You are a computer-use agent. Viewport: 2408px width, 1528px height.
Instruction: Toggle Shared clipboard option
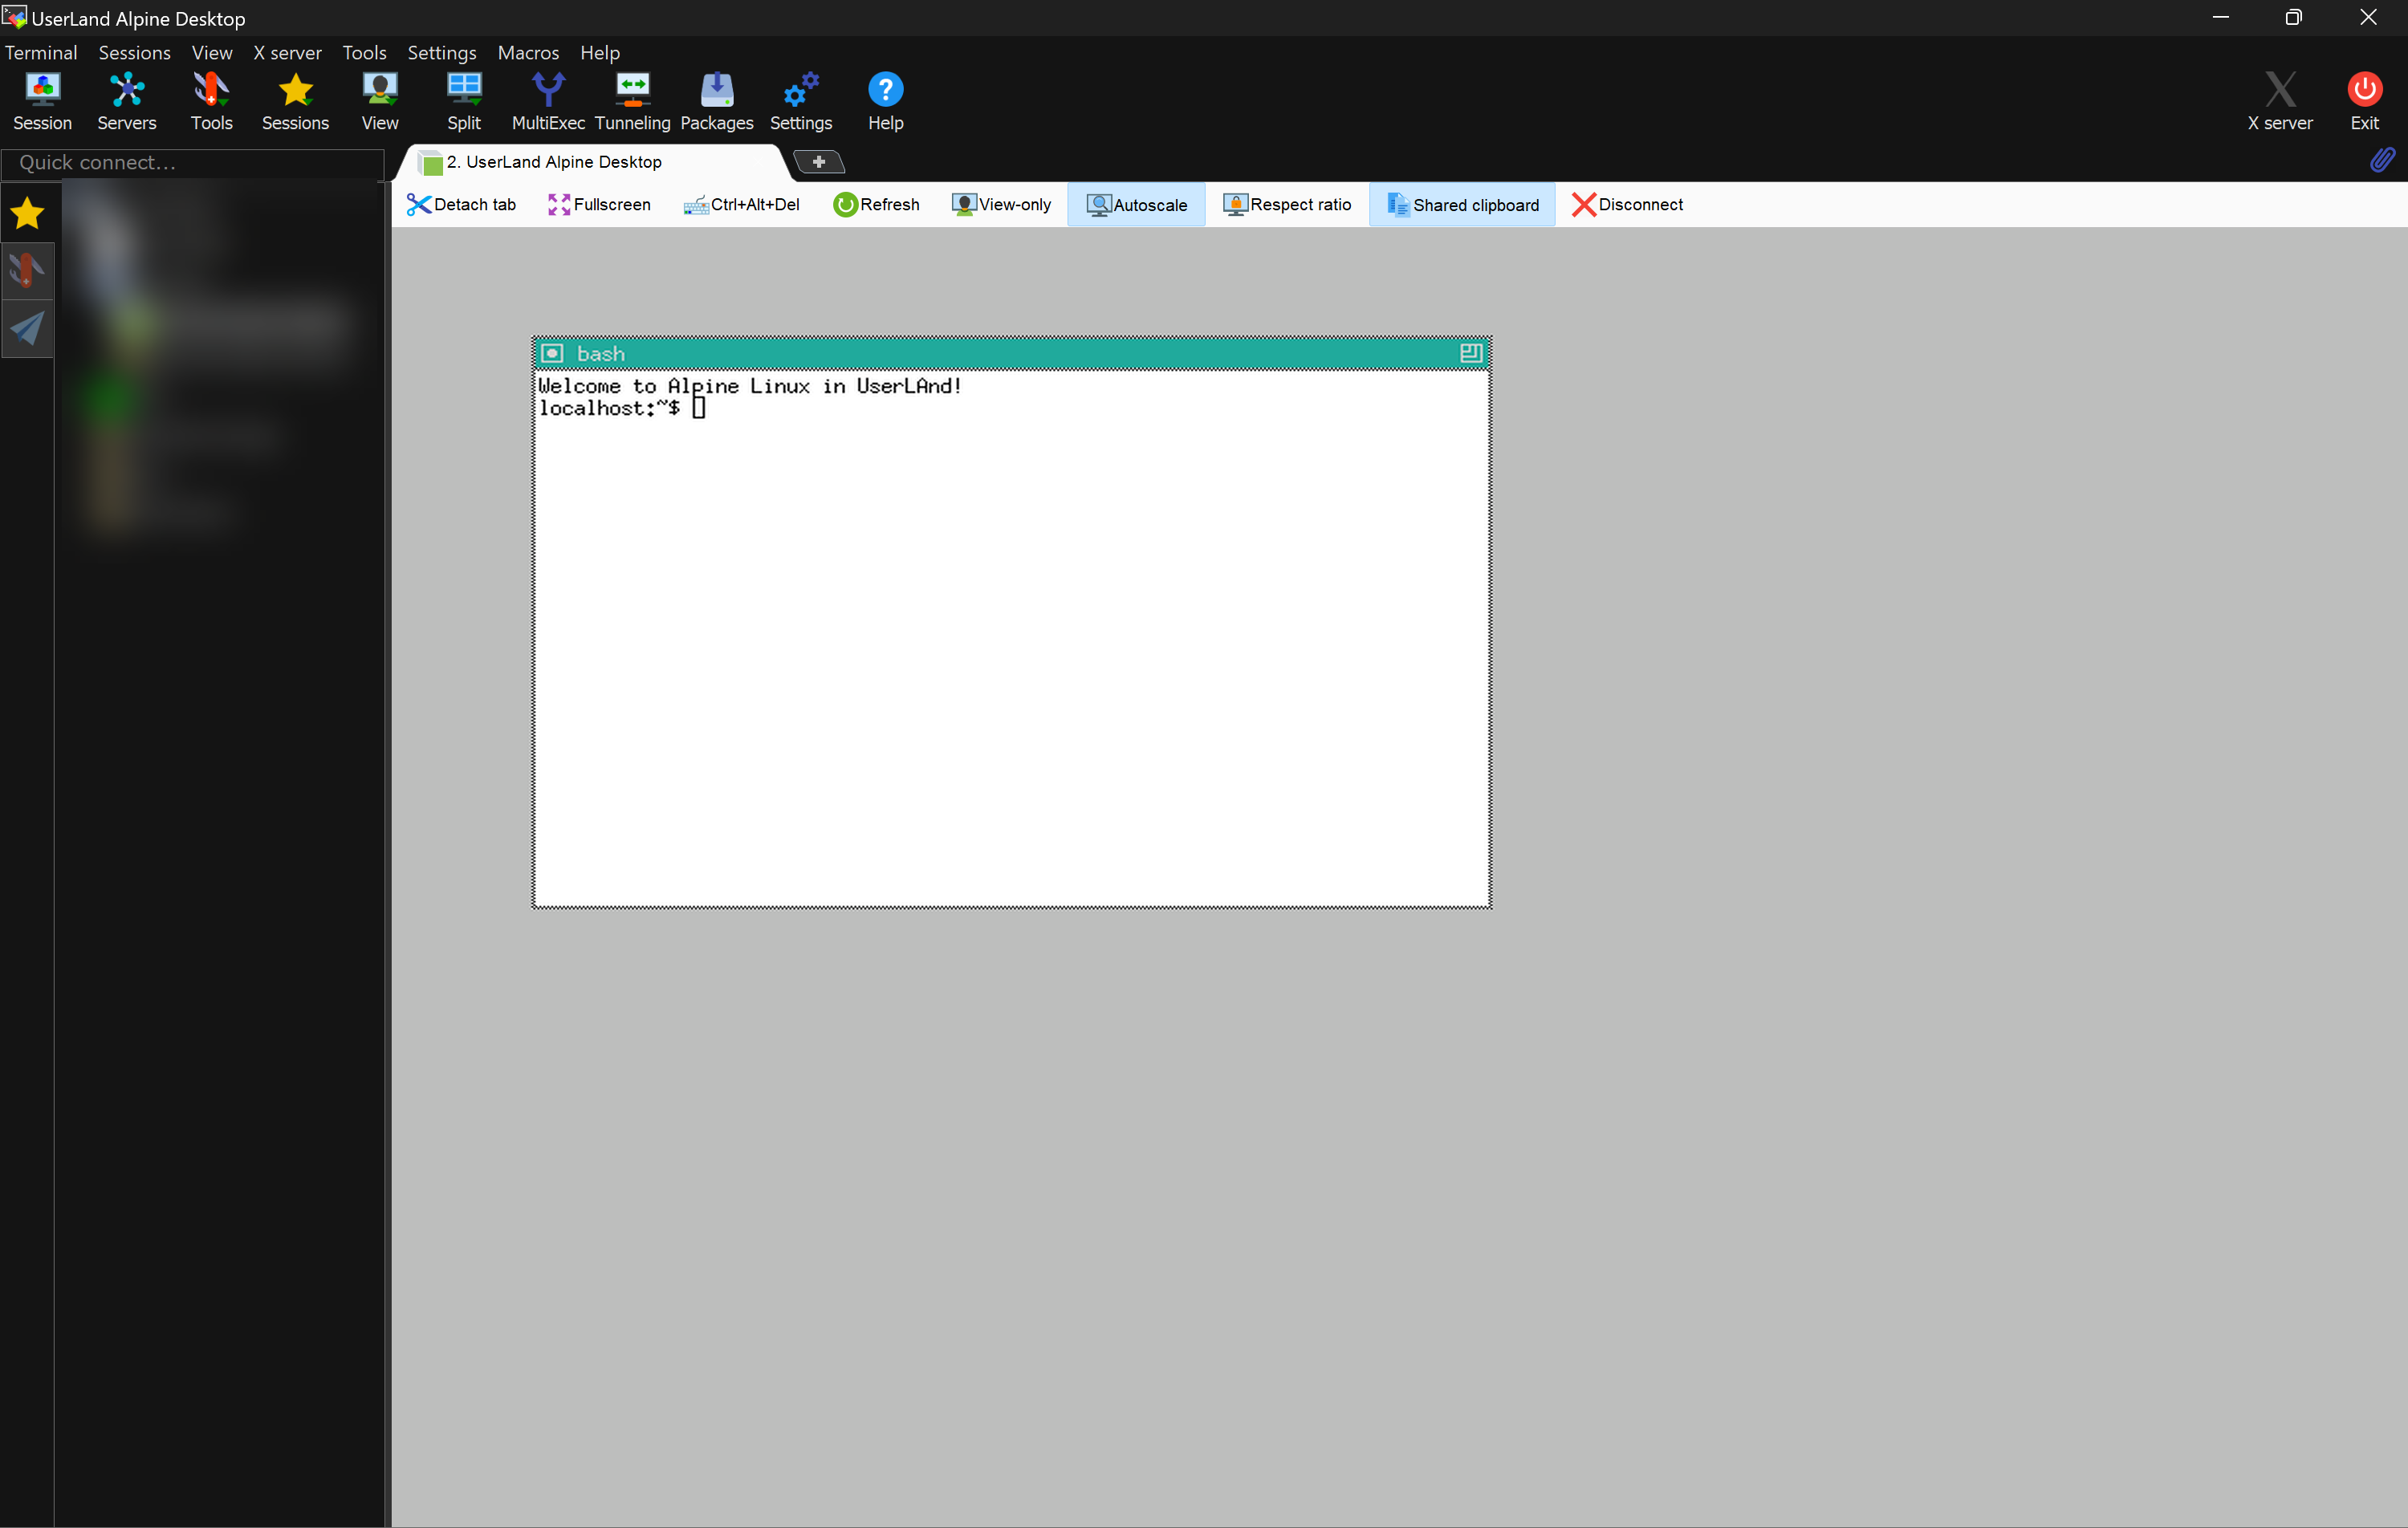(x=1462, y=204)
